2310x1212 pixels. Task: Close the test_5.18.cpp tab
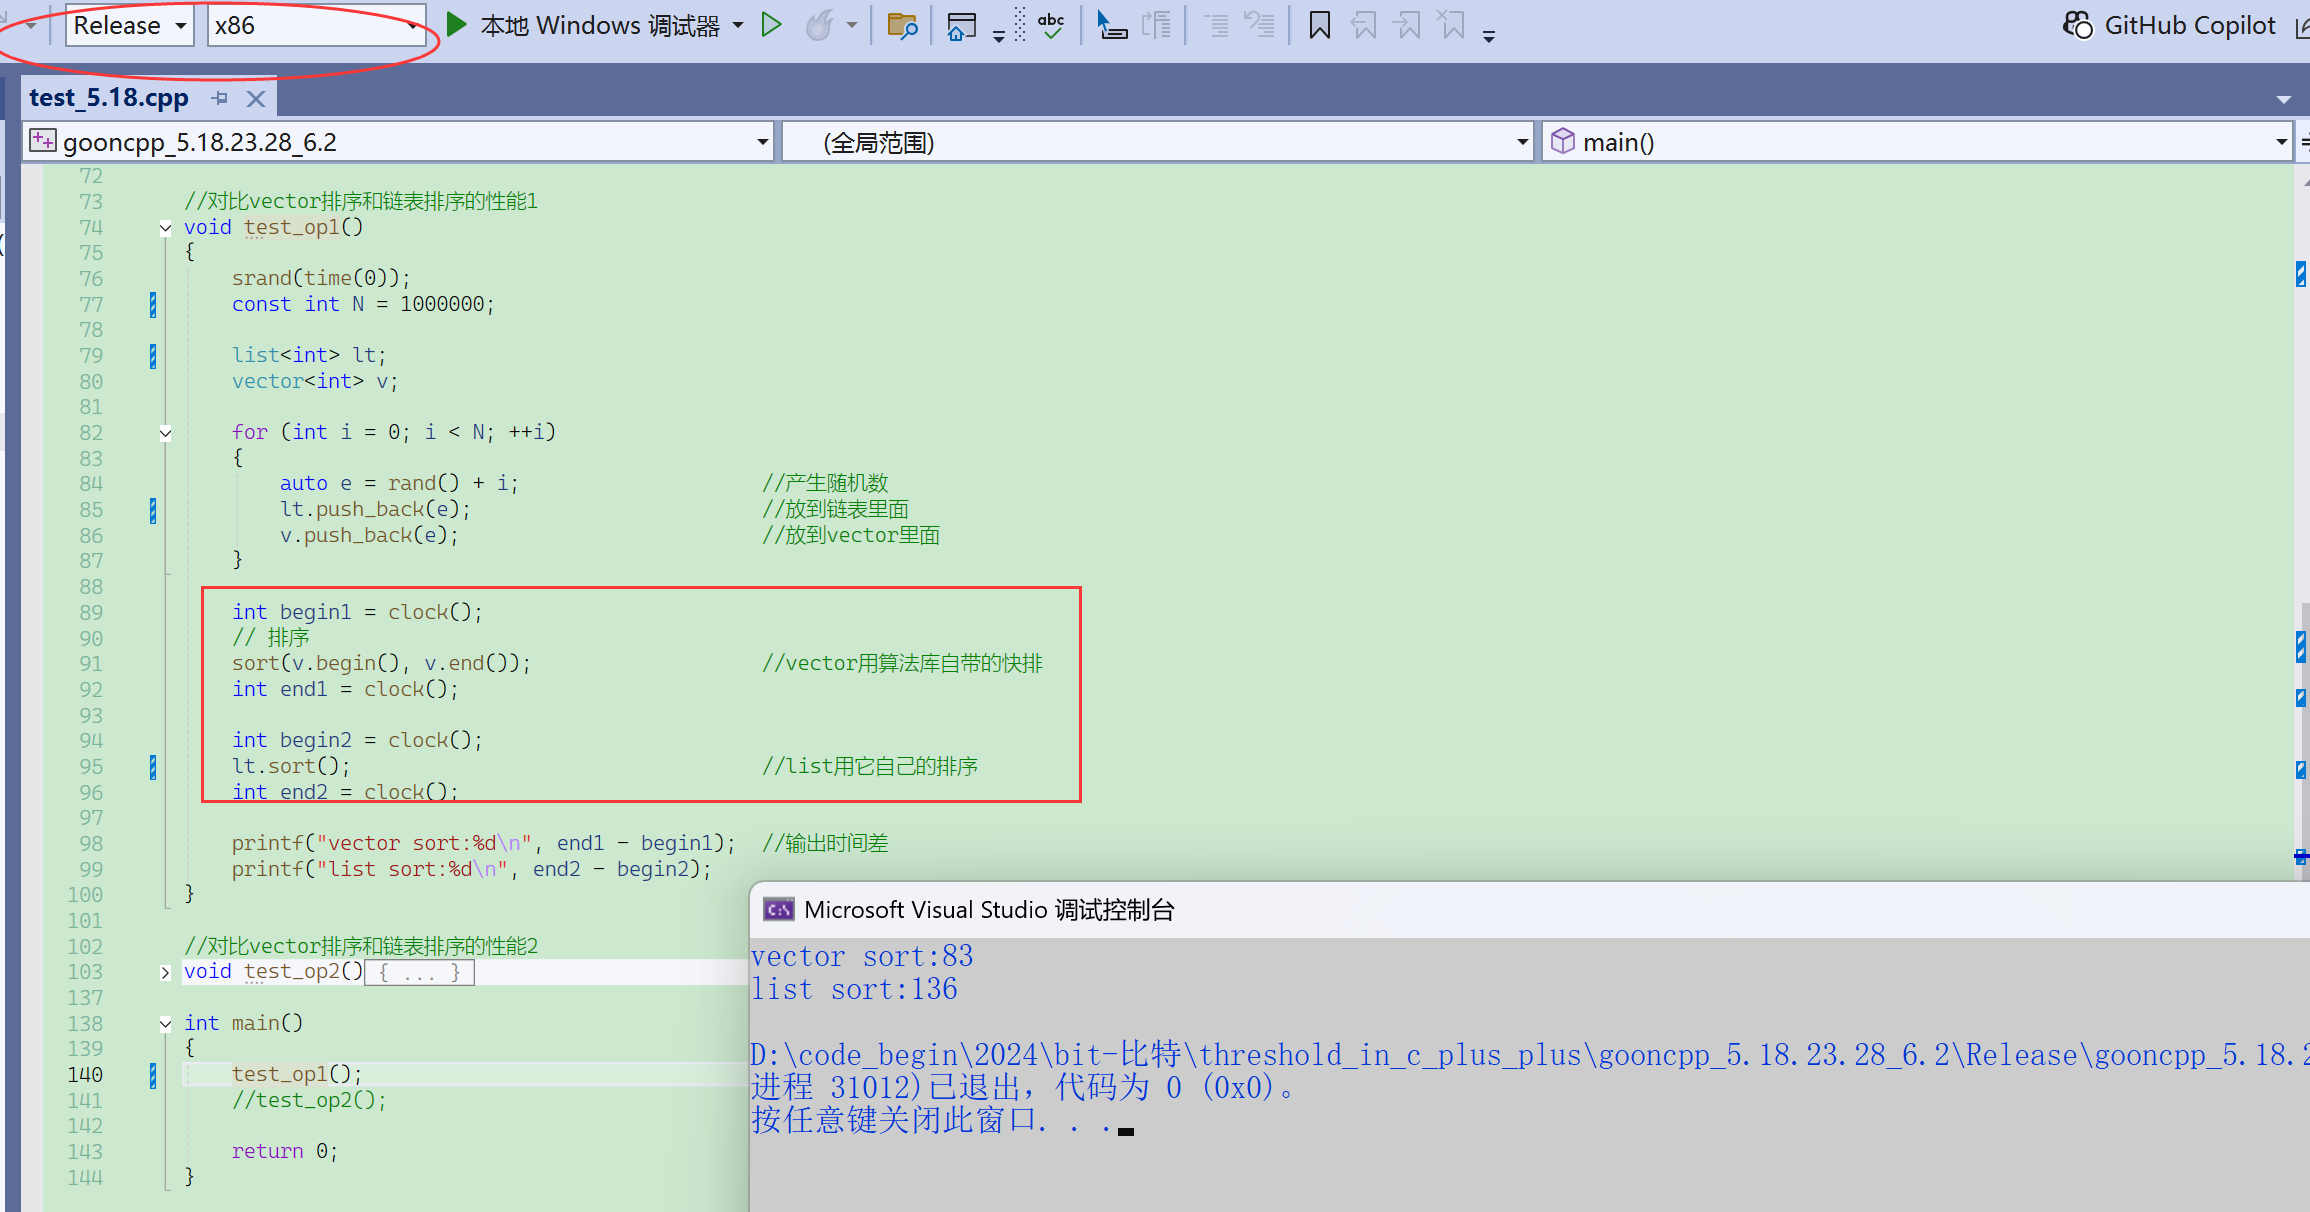point(256,98)
